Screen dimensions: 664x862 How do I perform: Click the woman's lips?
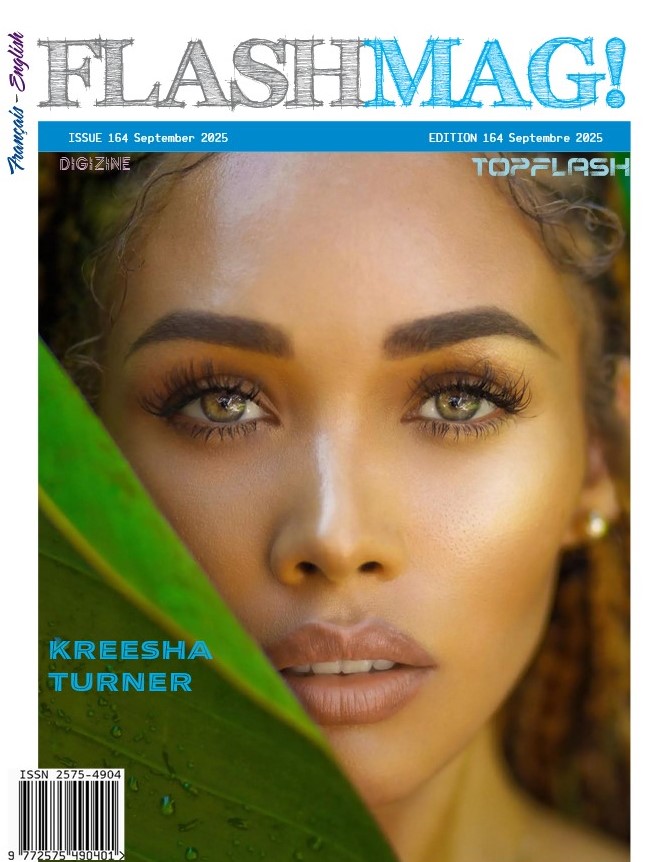(349, 671)
